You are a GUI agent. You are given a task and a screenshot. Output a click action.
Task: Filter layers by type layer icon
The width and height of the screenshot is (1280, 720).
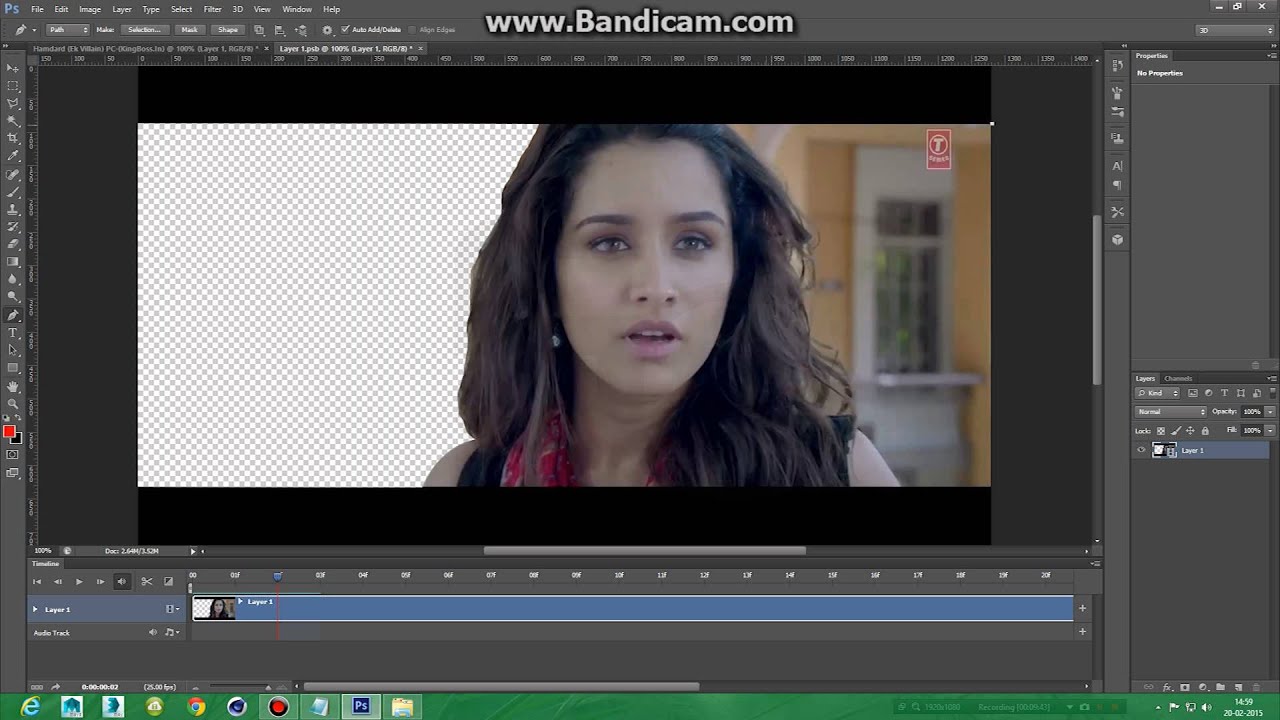(x=1225, y=393)
